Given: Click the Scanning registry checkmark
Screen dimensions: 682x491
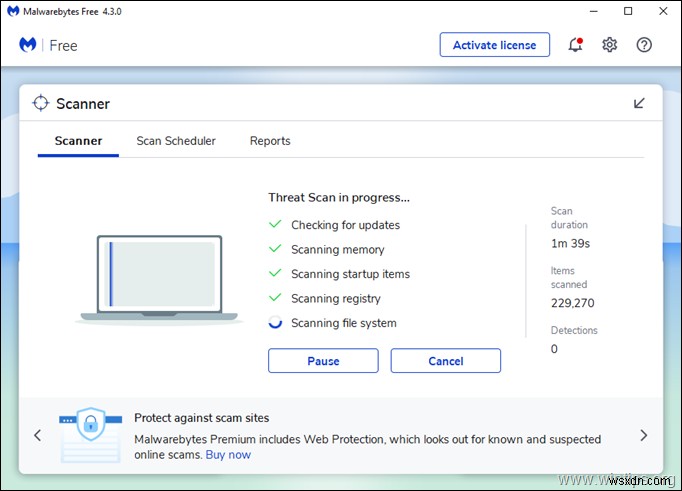Looking at the screenshot, I should 275,297.
